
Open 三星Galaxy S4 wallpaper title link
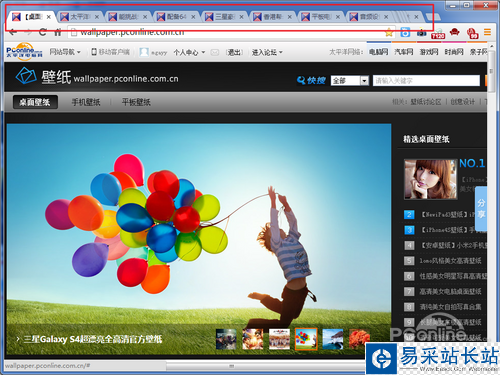[93, 339]
